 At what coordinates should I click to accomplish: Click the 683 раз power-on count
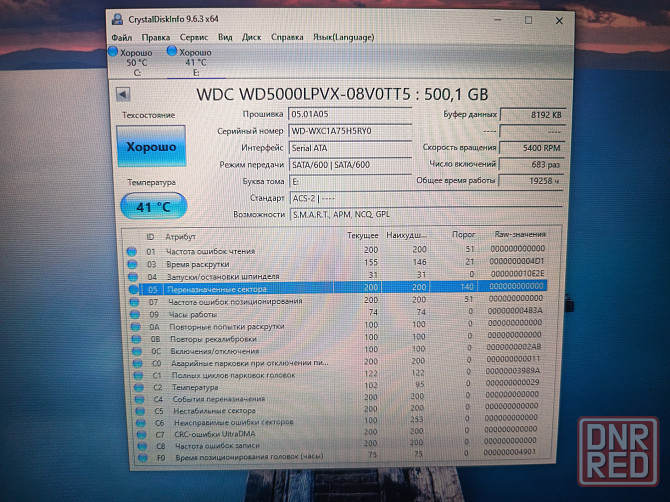click(531, 164)
